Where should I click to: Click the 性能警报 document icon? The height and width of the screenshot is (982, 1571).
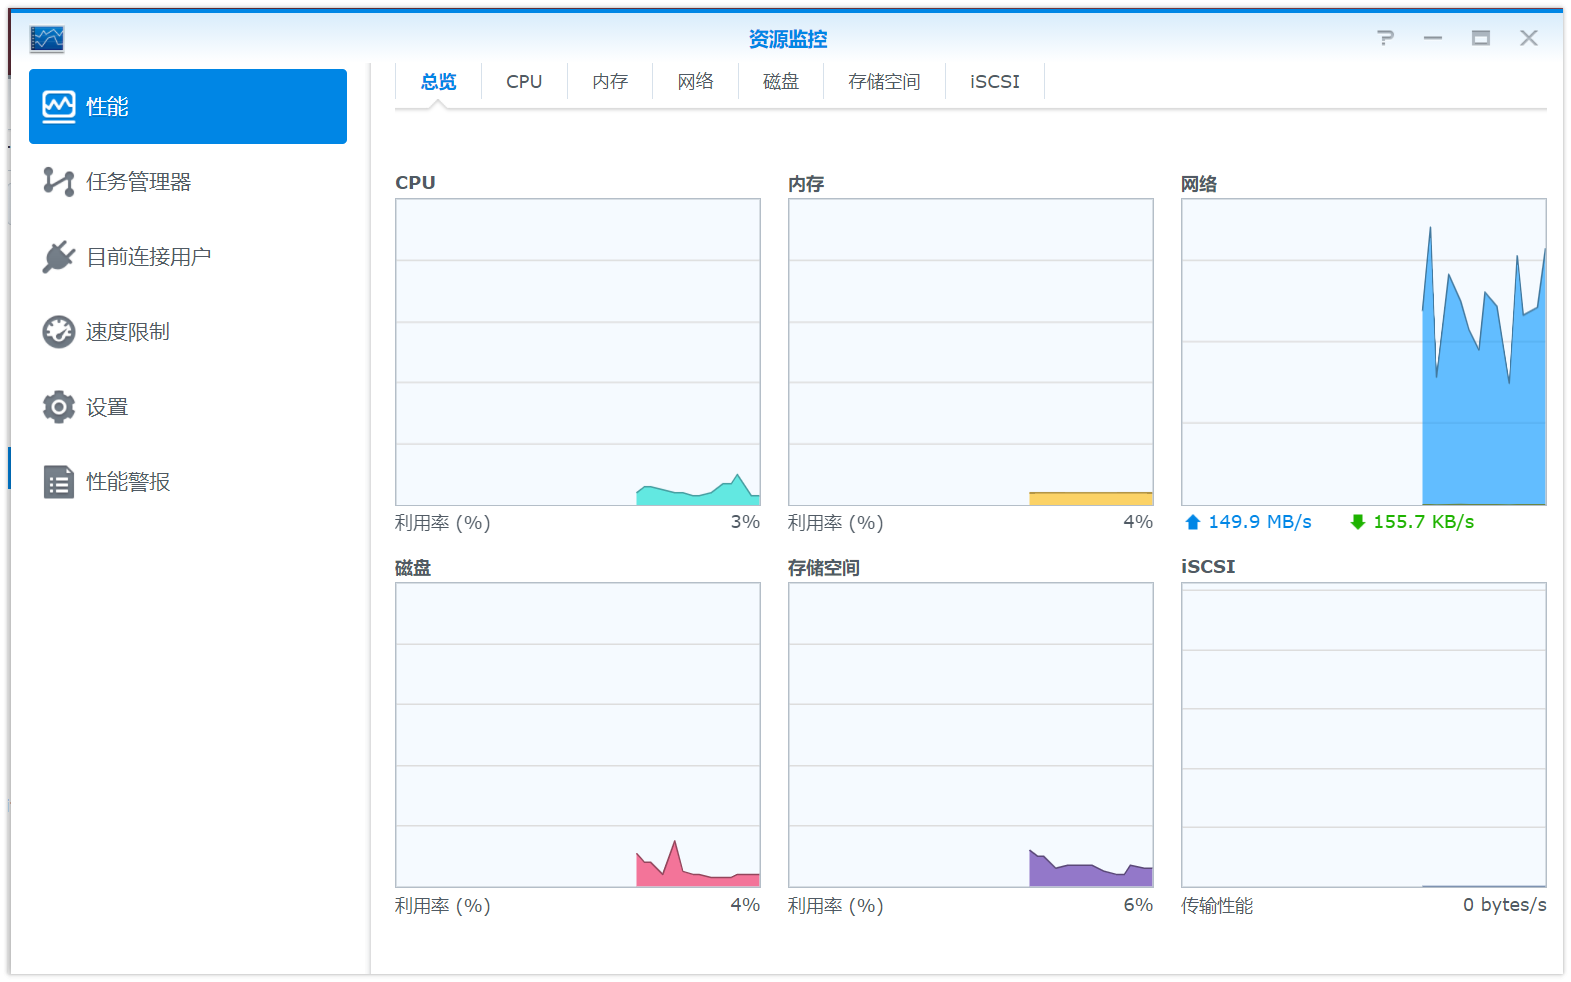(59, 482)
